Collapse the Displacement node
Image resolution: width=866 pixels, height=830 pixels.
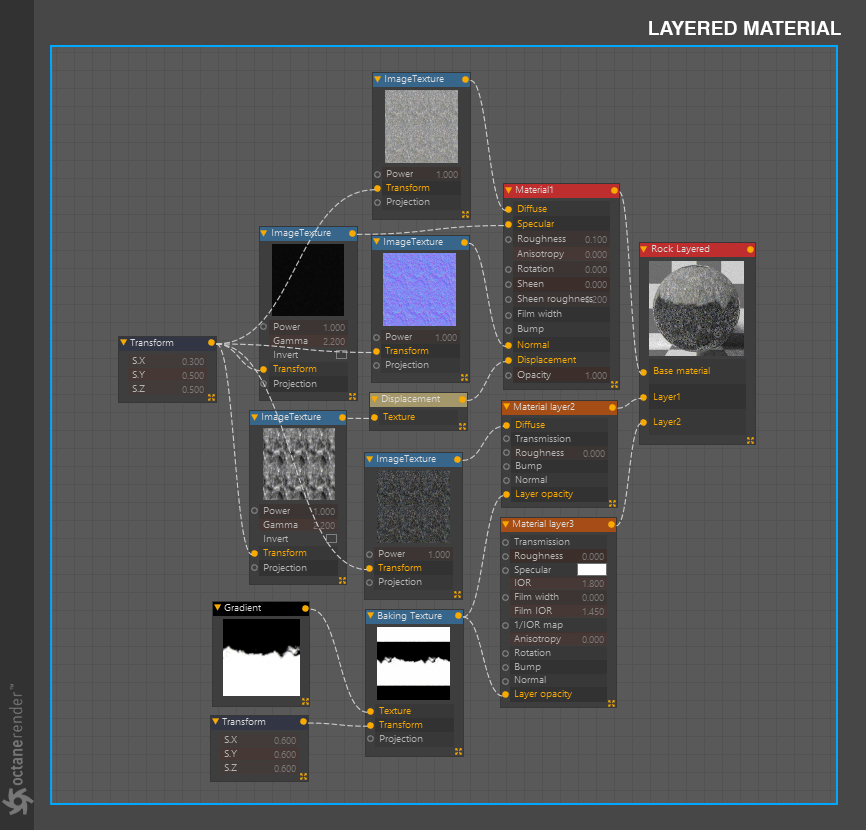(374, 399)
